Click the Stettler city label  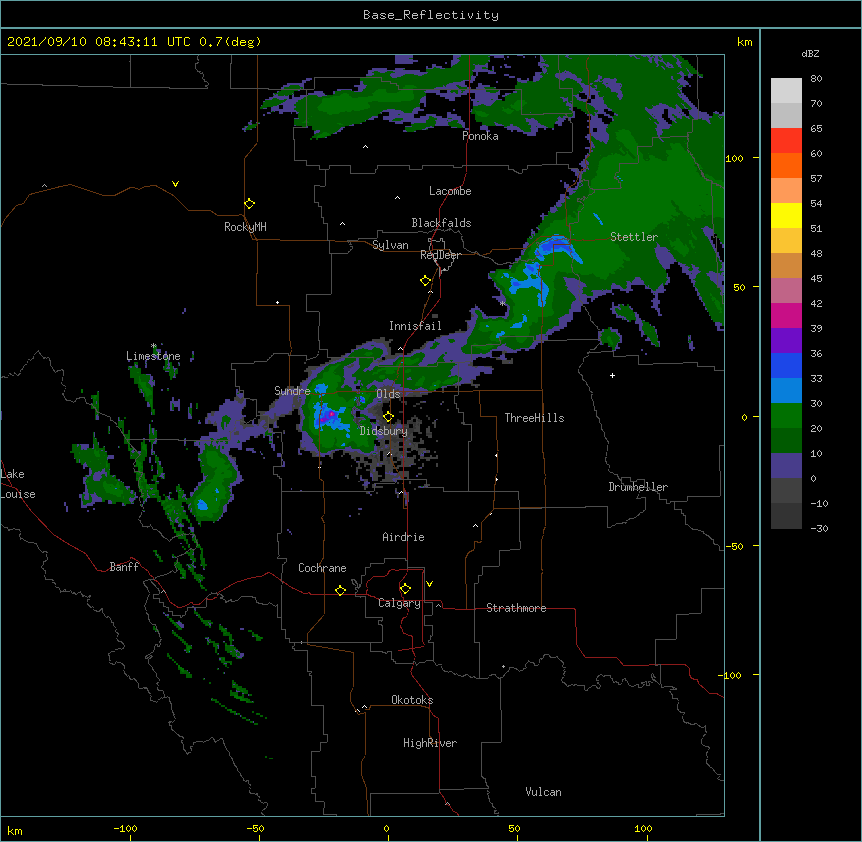point(634,237)
